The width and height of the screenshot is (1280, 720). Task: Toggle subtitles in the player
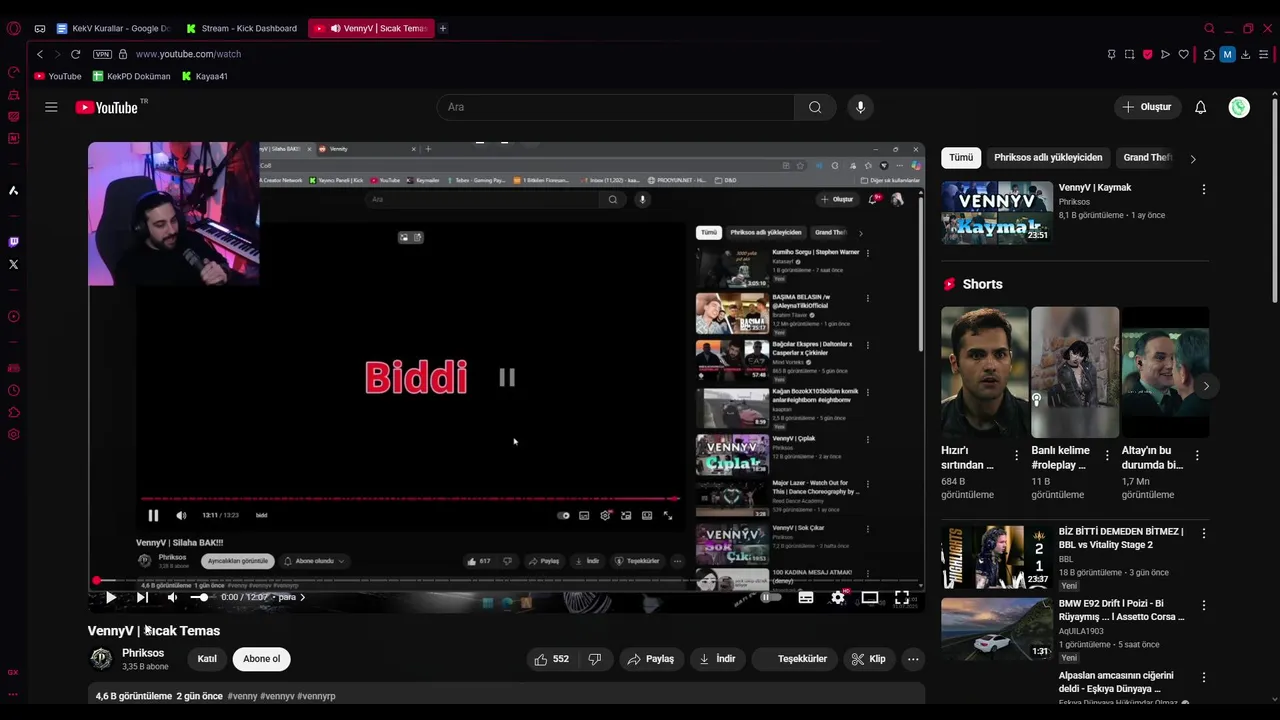tap(806, 597)
